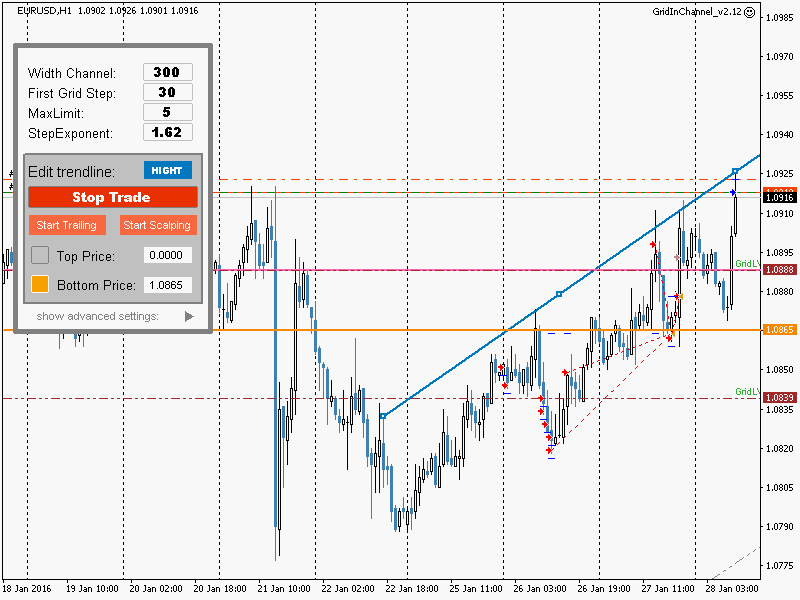Click the 1.0865 orange price label
Viewport: 800px width, 600px height.
781,330
